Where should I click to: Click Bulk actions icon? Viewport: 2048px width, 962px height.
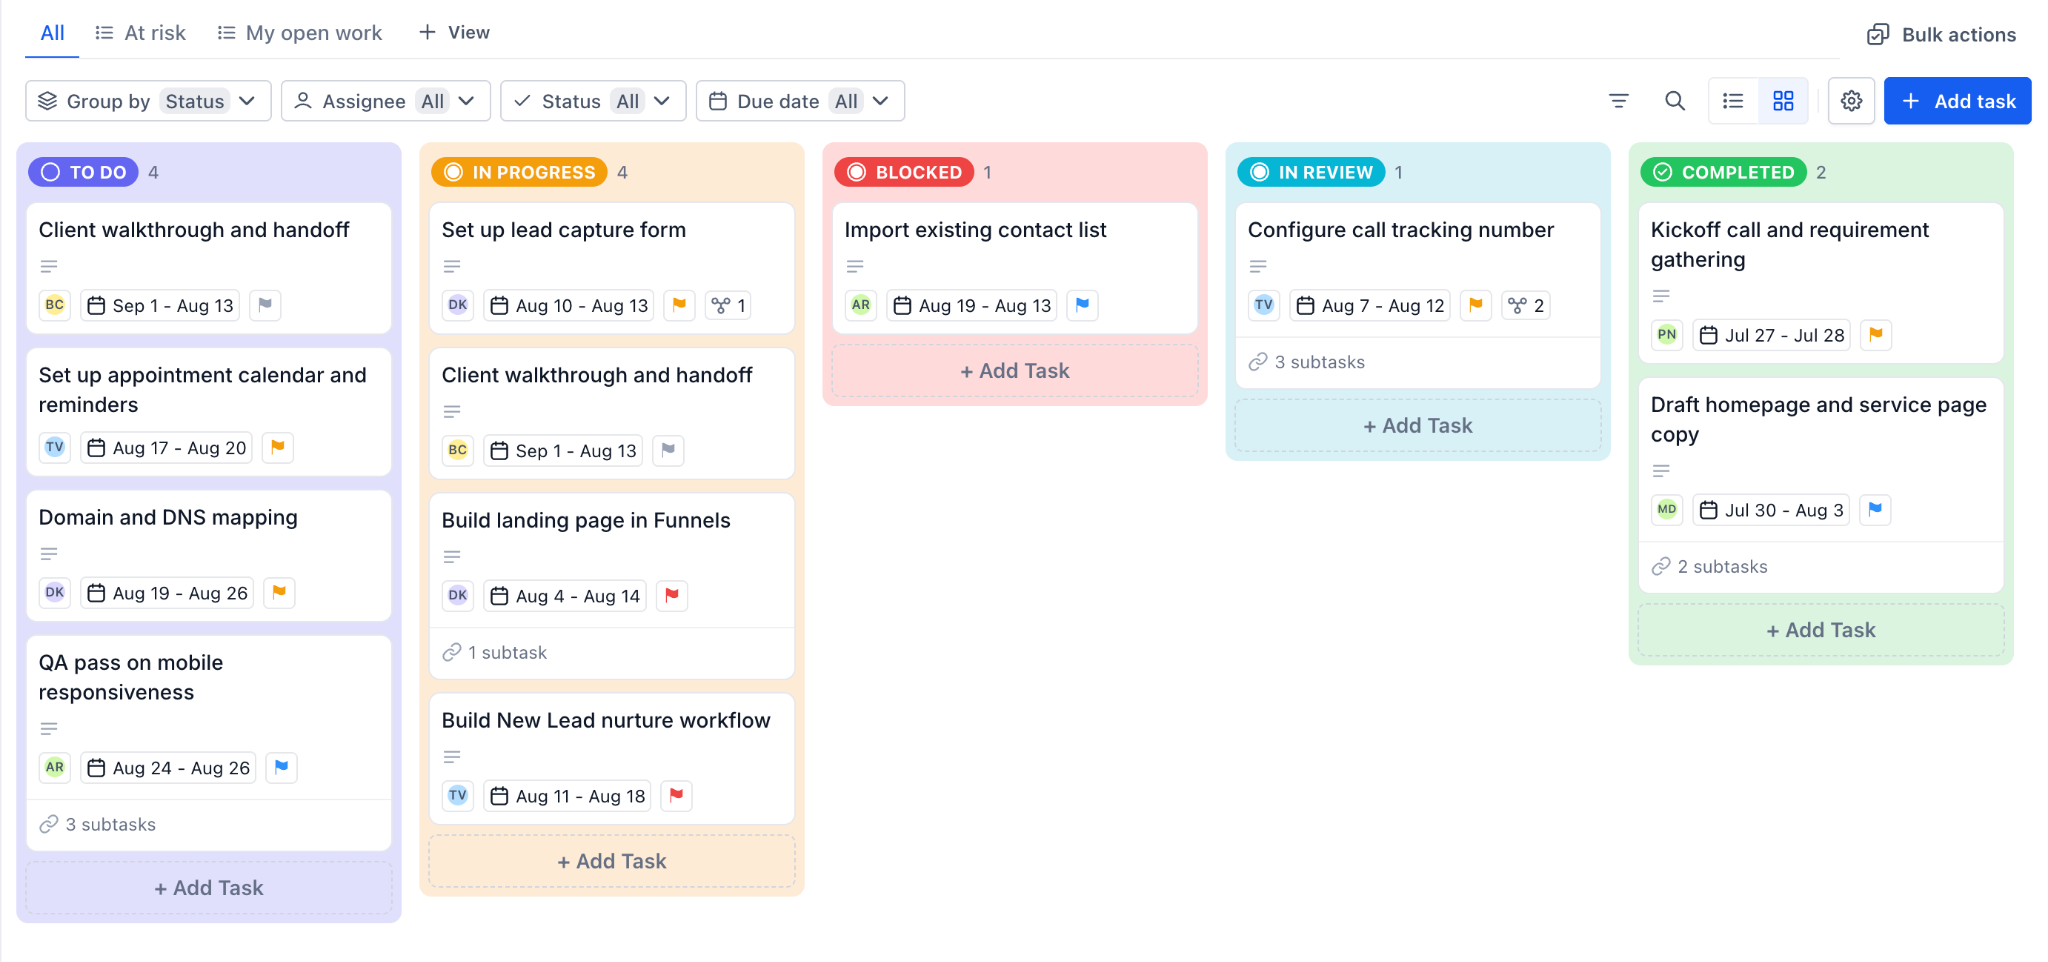tap(1878, 35)
